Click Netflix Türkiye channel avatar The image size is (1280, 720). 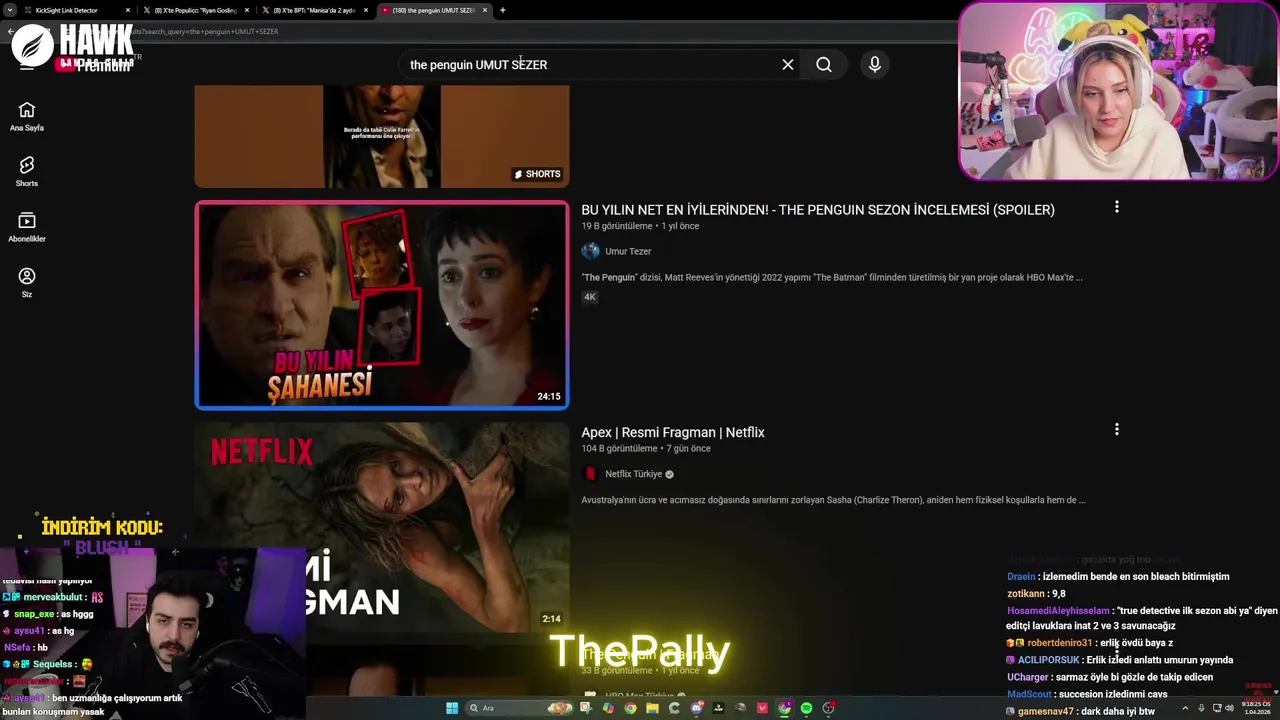point(591,474)
